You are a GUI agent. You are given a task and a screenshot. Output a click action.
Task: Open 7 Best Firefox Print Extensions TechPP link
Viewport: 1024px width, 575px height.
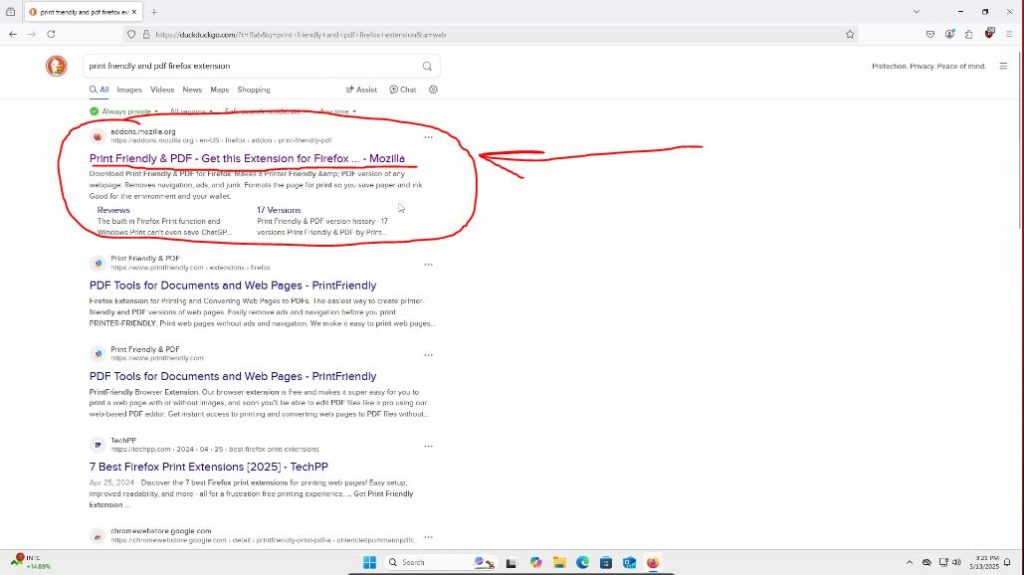pyautogui.click(x=208, y=467)
